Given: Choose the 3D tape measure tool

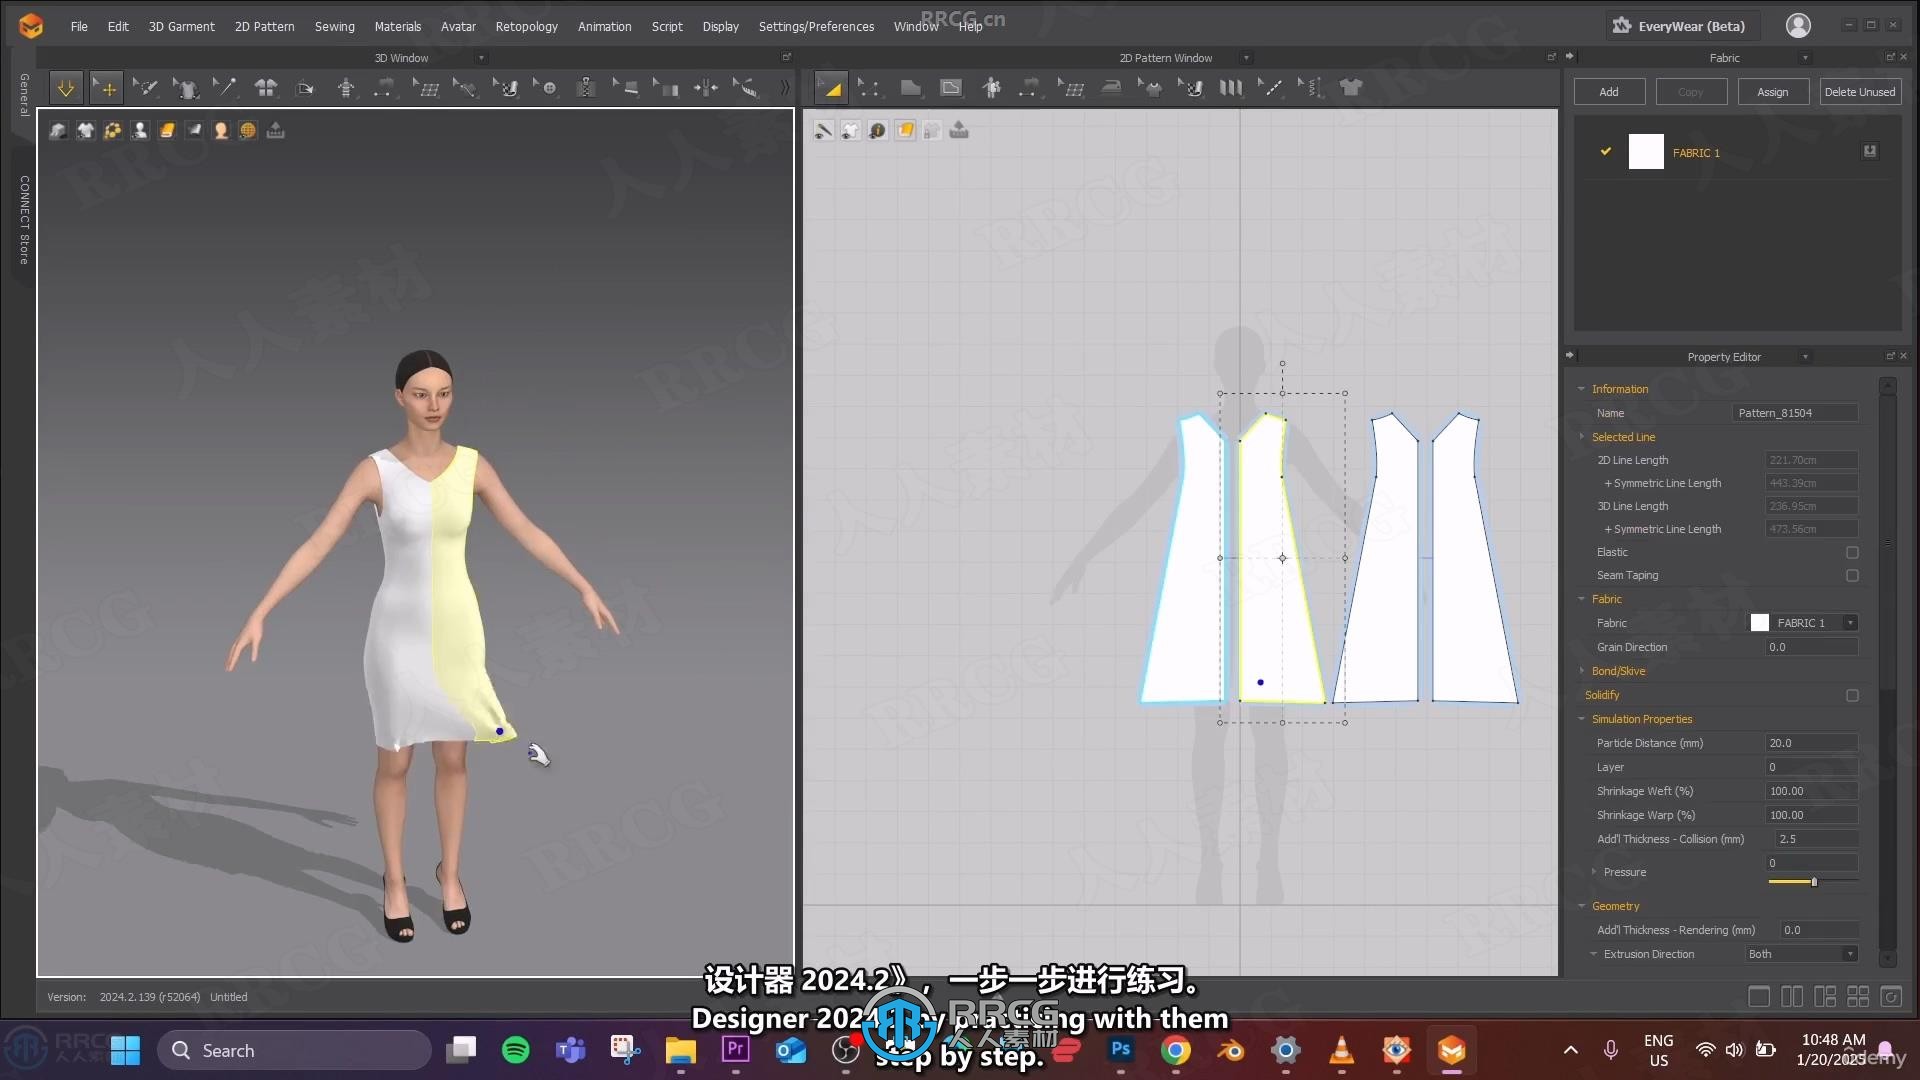Looking at the screenshot, I should [746, 88].
